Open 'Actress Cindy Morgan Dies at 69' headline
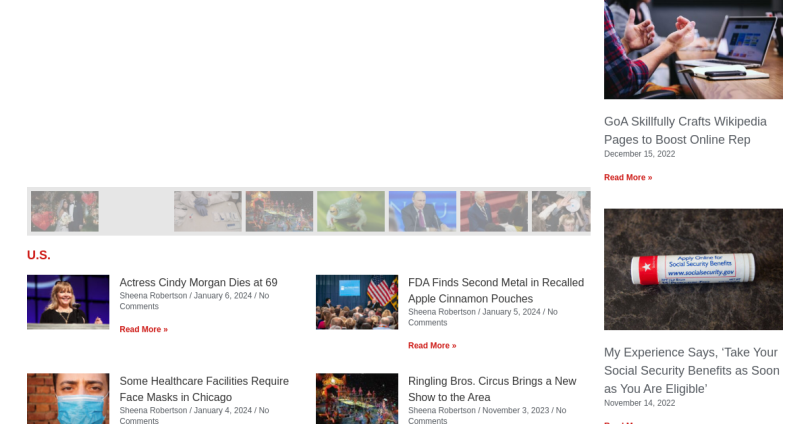Image resolution: width=810 pixels, height=424 pixels. click(198, 283)
